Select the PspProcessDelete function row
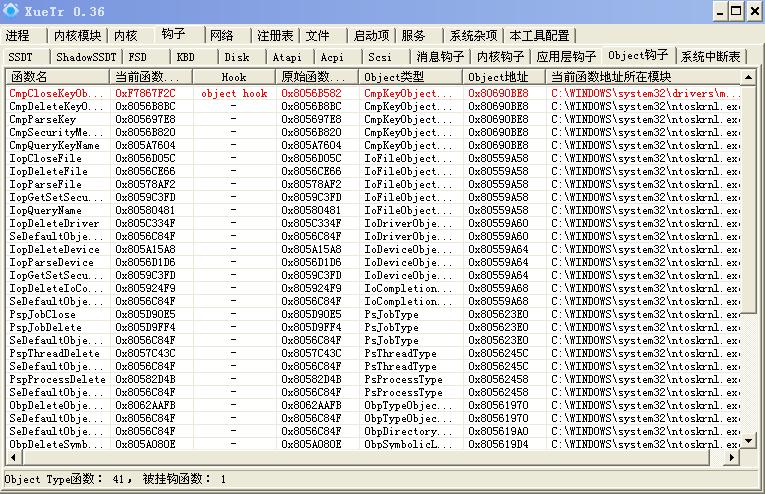The width and height of the screenshot is (765, 494). pos(57,379)
